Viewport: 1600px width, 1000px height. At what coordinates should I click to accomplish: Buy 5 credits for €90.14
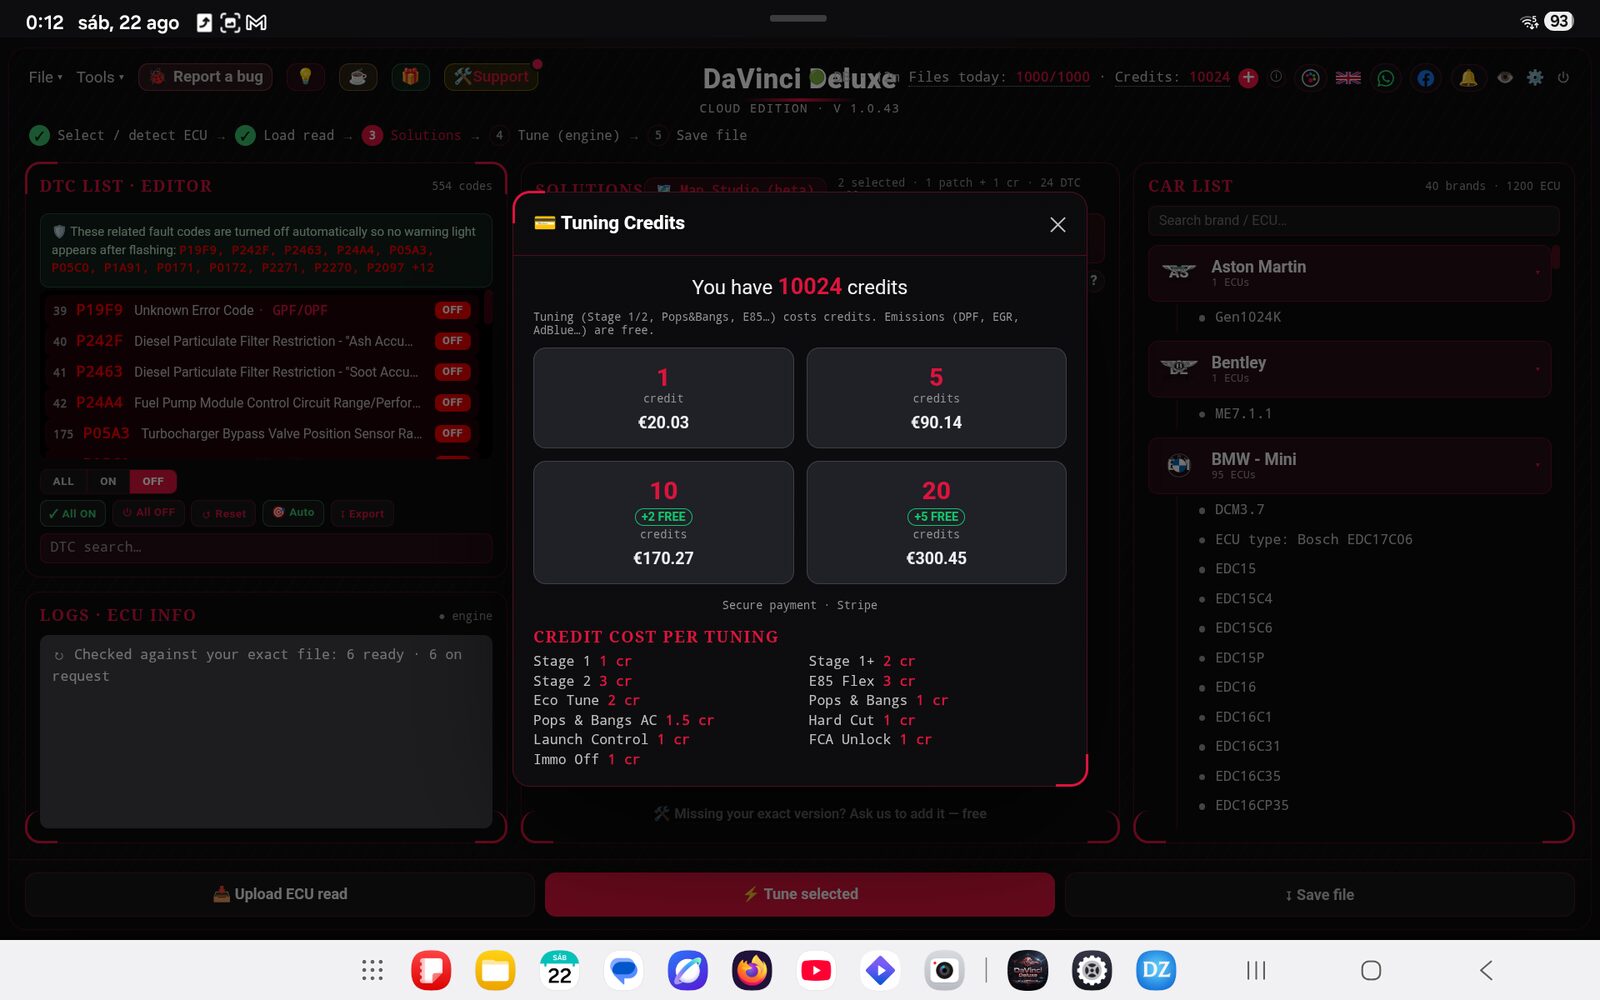point(936,398)
